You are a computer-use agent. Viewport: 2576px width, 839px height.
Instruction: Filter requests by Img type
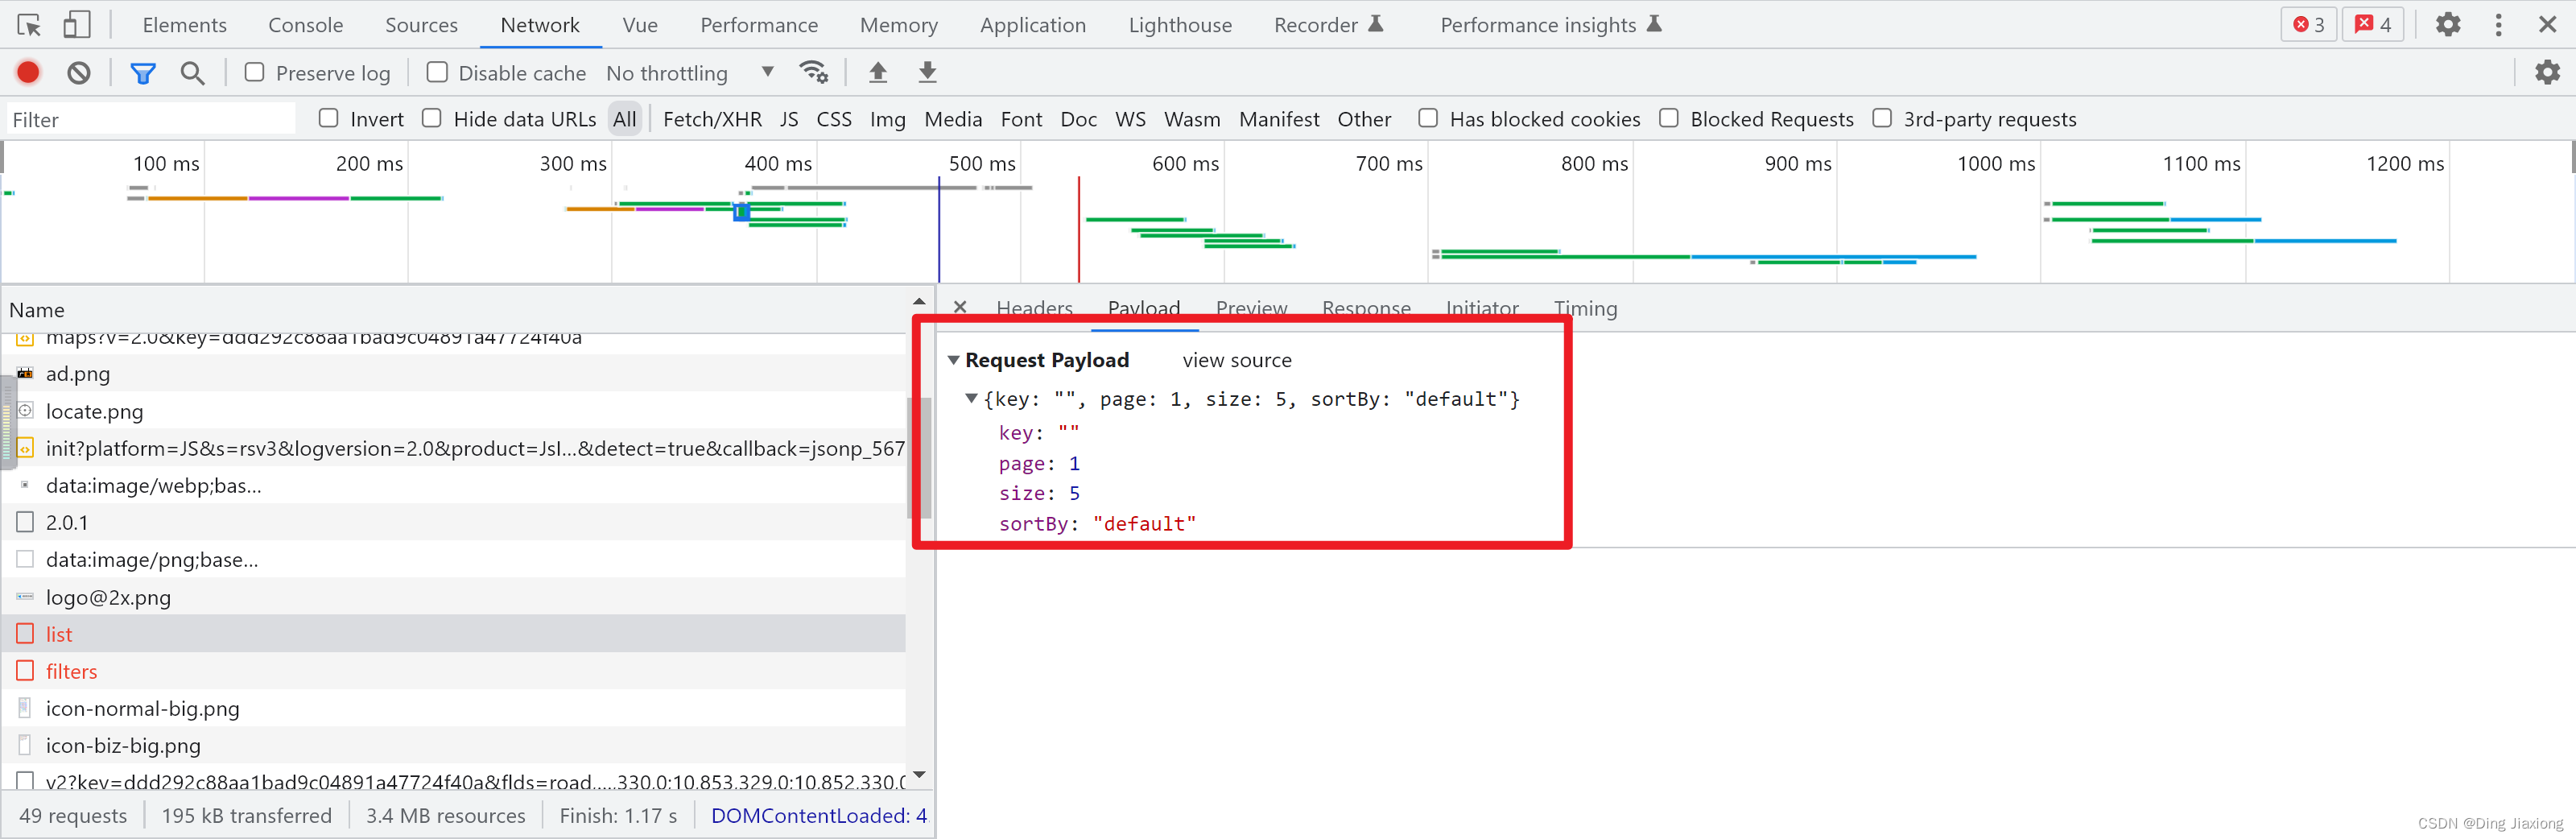click(887, 119)
